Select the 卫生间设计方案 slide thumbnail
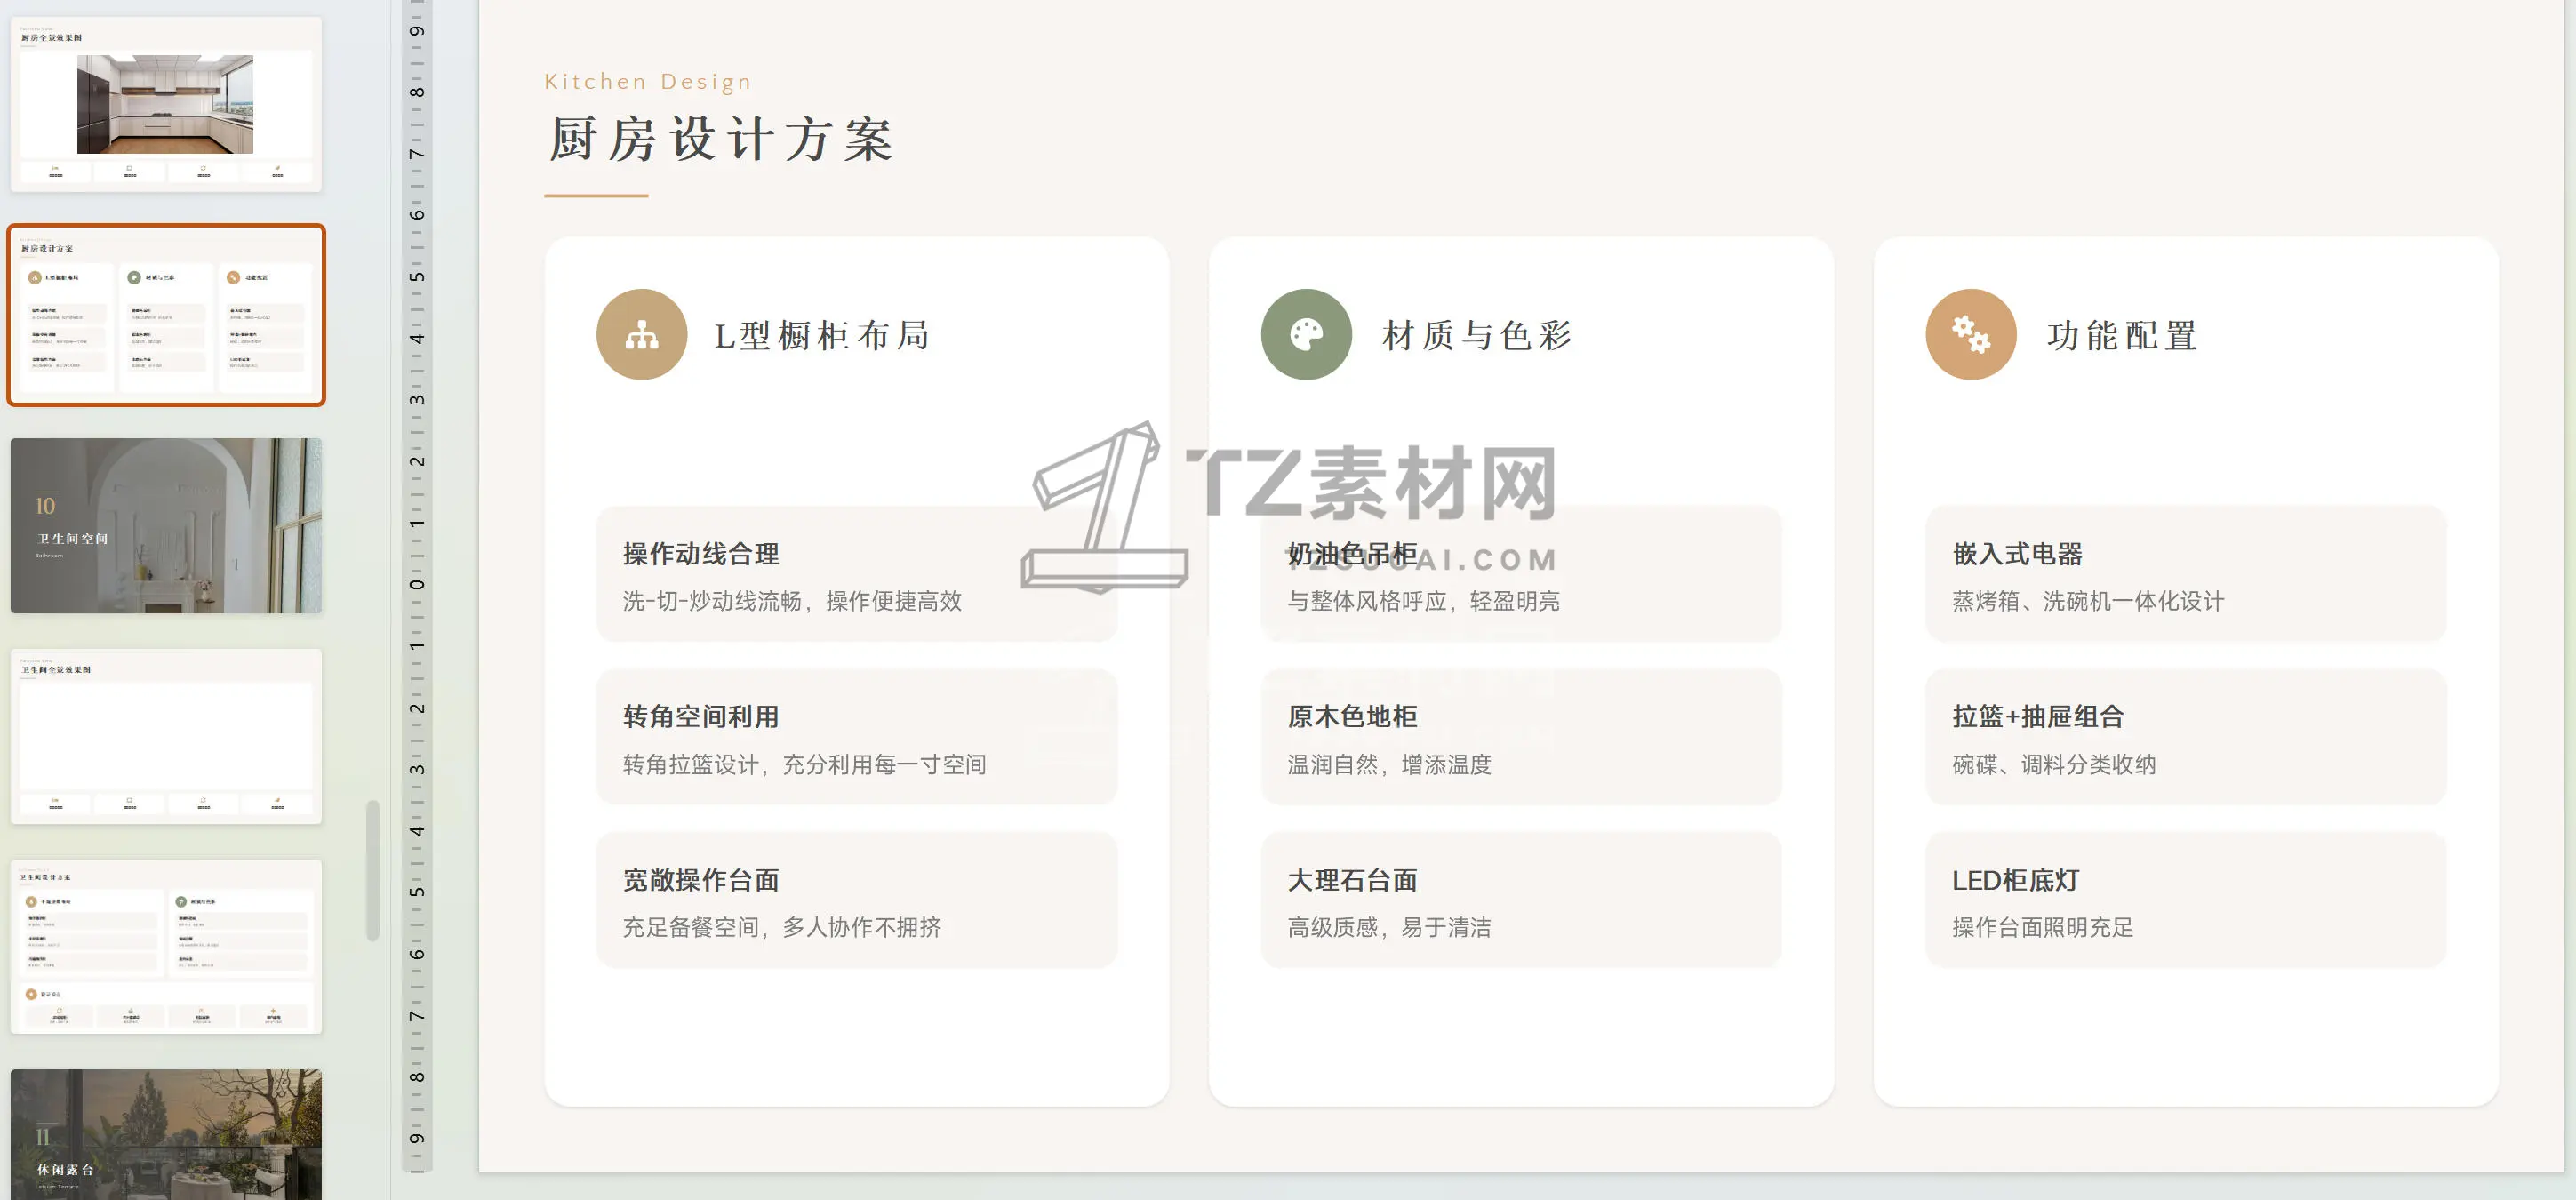The height and width of the screenshot is (1200, 2576). pyautogui.click(x=166, y=947)
